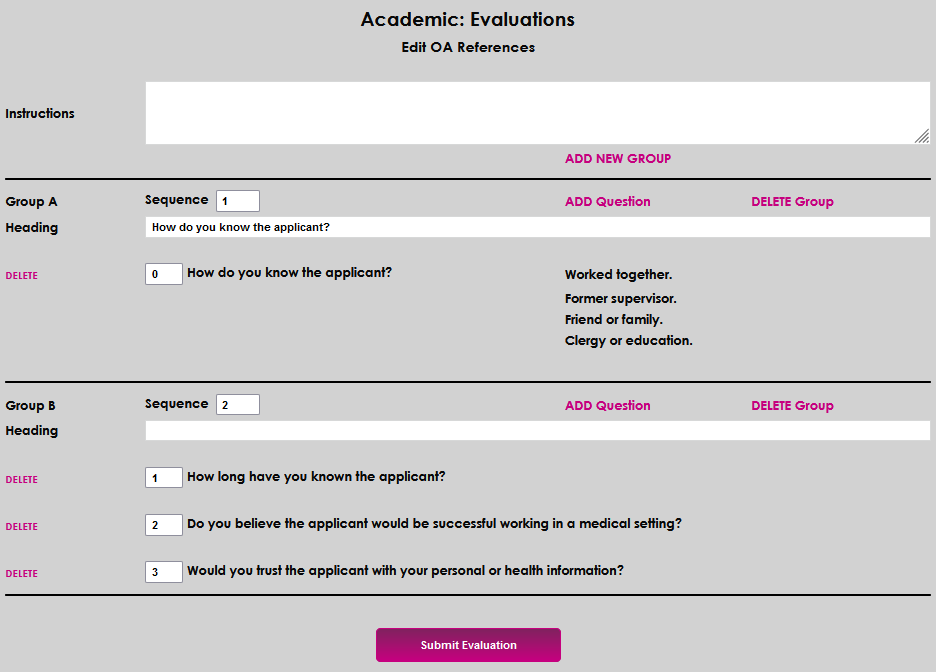Click the Instructions text area
The height and width of the screenshot is (672, 936).
click(x=537, y=113)
